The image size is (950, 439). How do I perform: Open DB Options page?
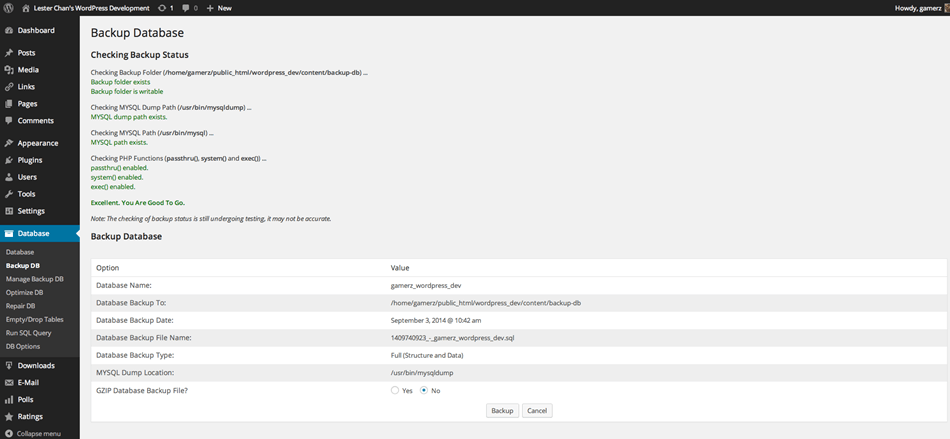tap(23, 346)
